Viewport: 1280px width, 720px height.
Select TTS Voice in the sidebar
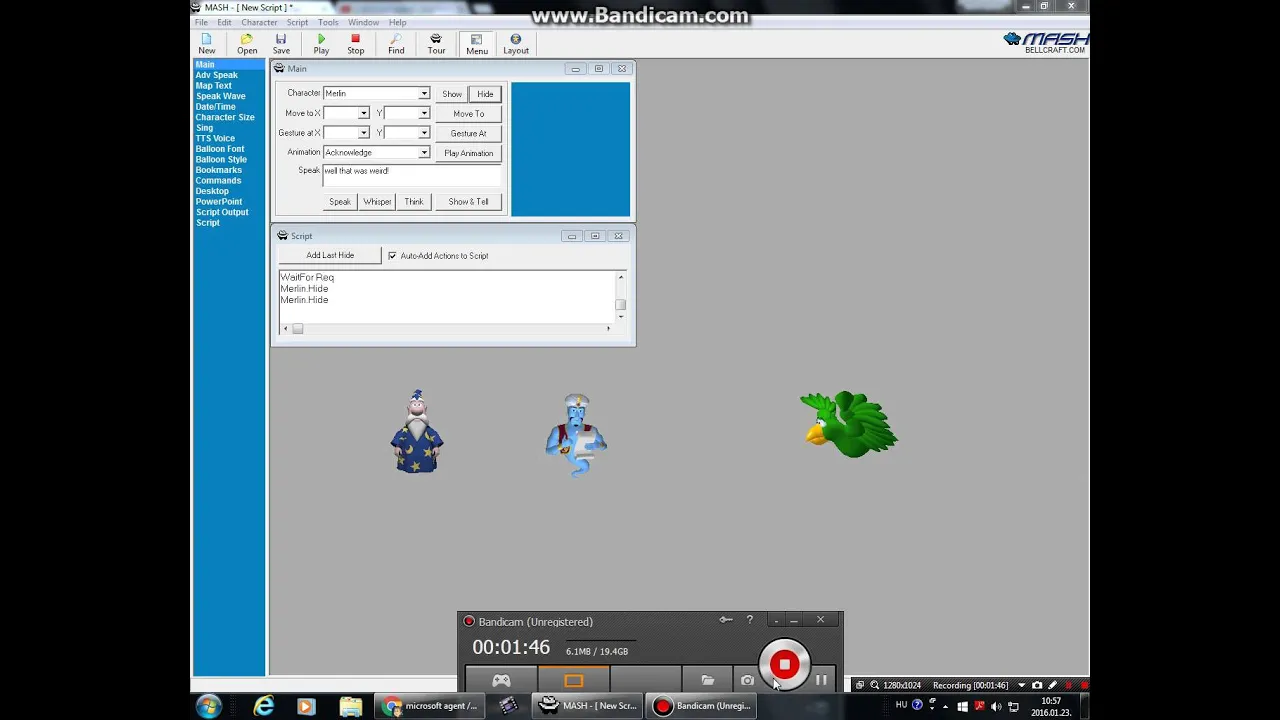point(215,138)
